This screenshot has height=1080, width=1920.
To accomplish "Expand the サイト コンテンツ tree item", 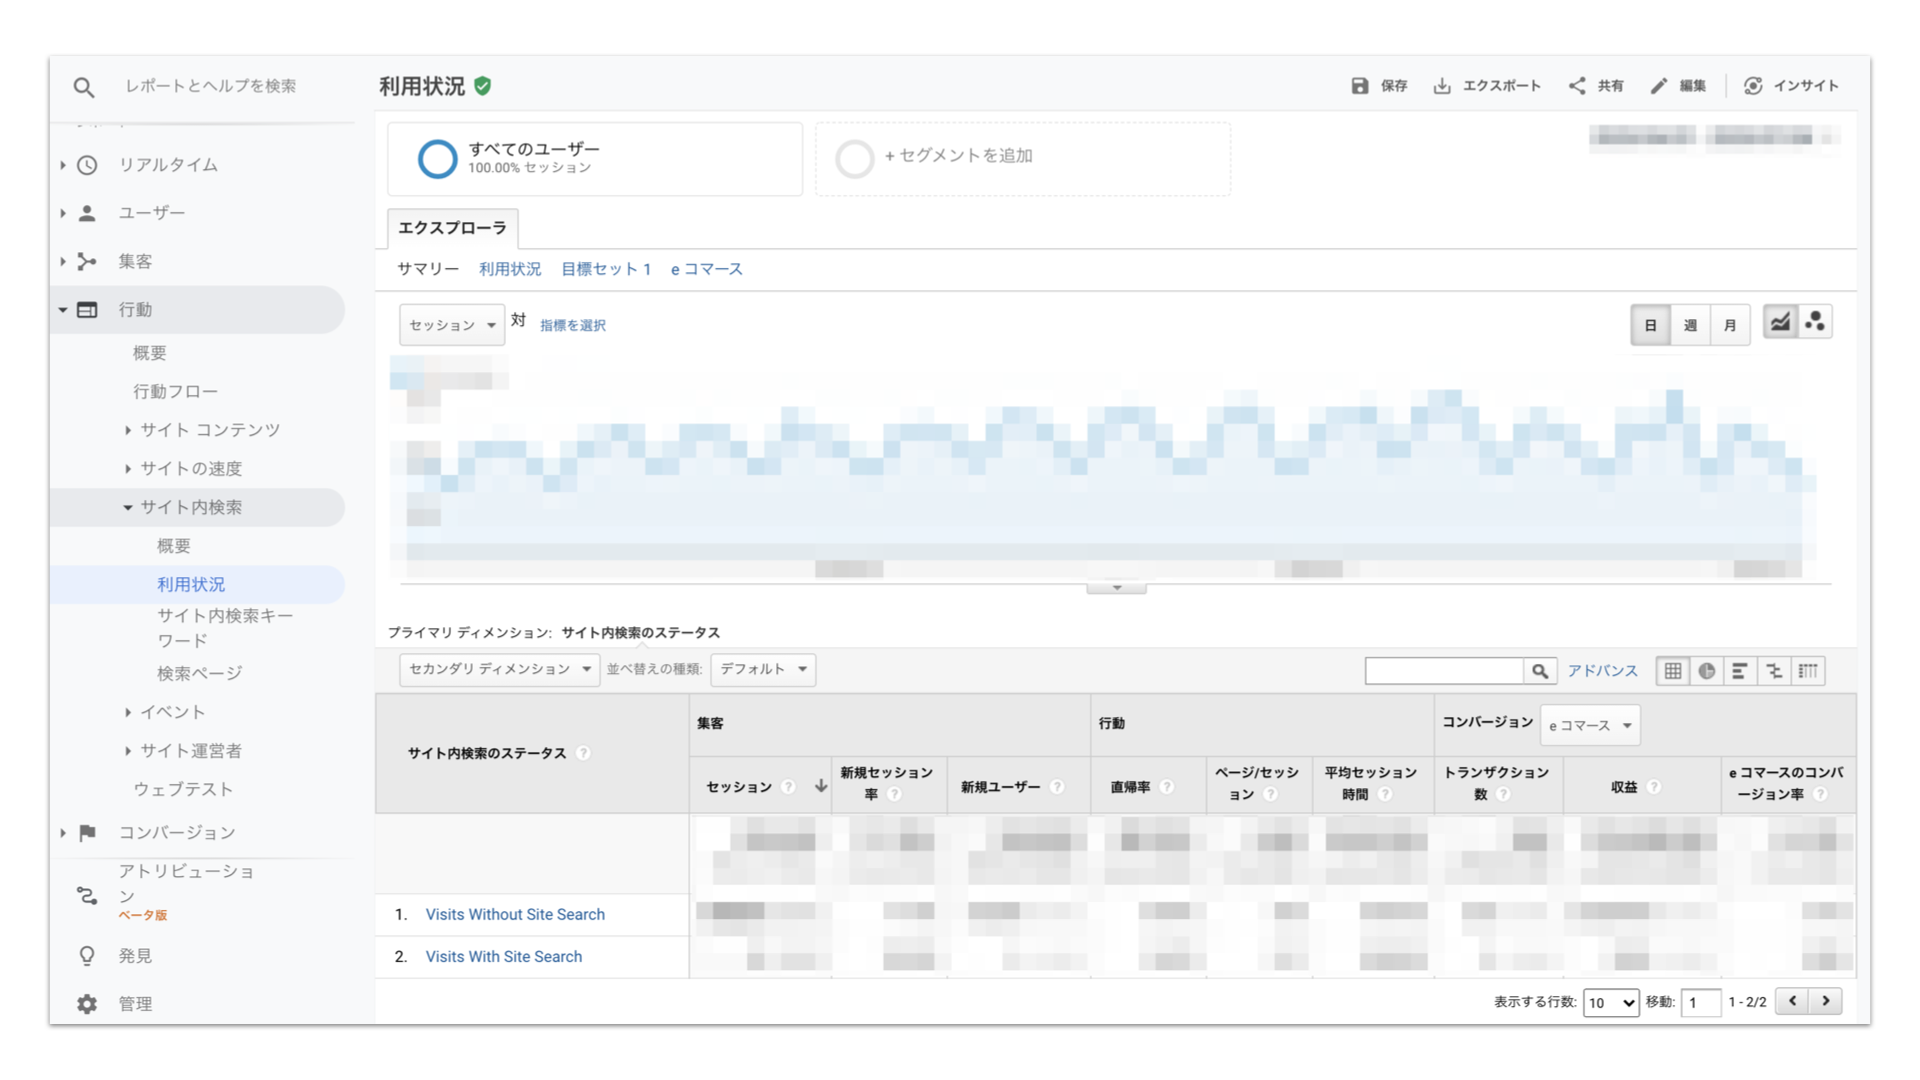I will click(x=128, y=430).
